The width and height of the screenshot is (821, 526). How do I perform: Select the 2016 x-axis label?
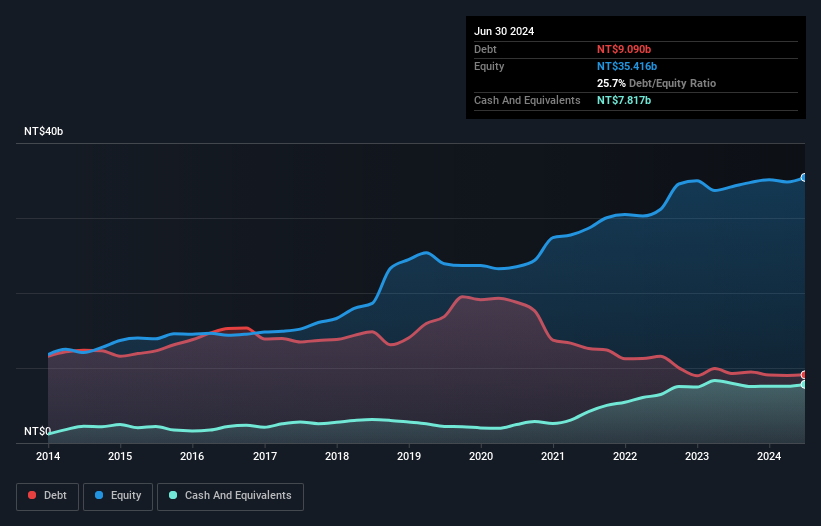click(x=192, y=456)
